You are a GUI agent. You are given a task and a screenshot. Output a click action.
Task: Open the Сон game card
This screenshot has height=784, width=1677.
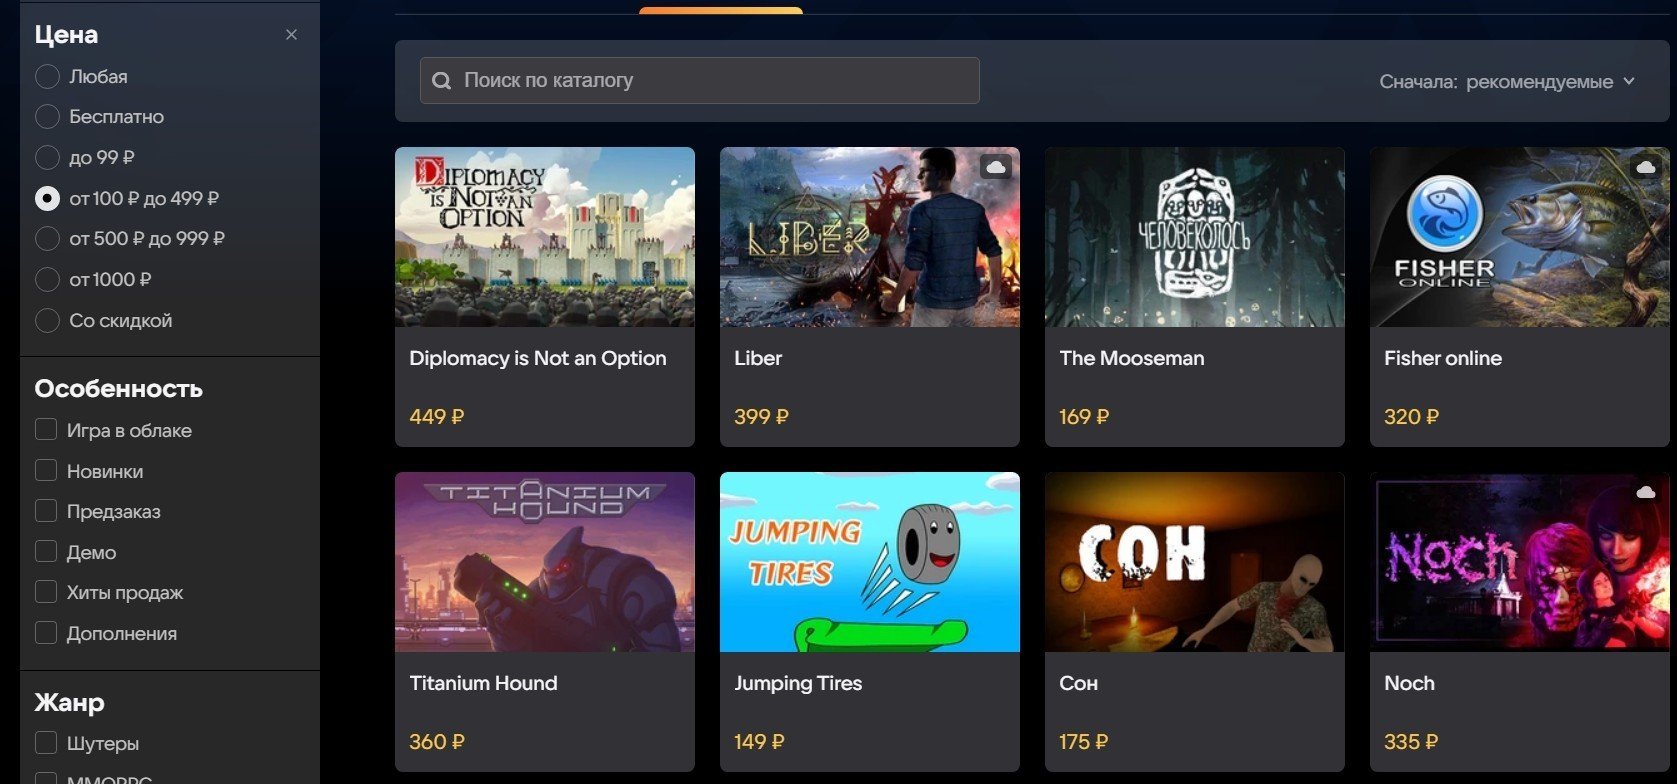coord(1195,622)
